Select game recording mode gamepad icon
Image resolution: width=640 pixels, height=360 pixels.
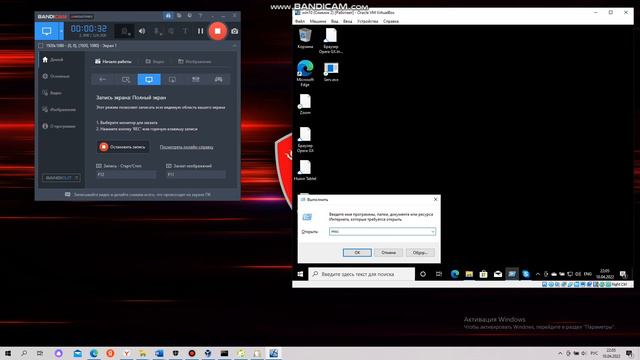[219, 79]
